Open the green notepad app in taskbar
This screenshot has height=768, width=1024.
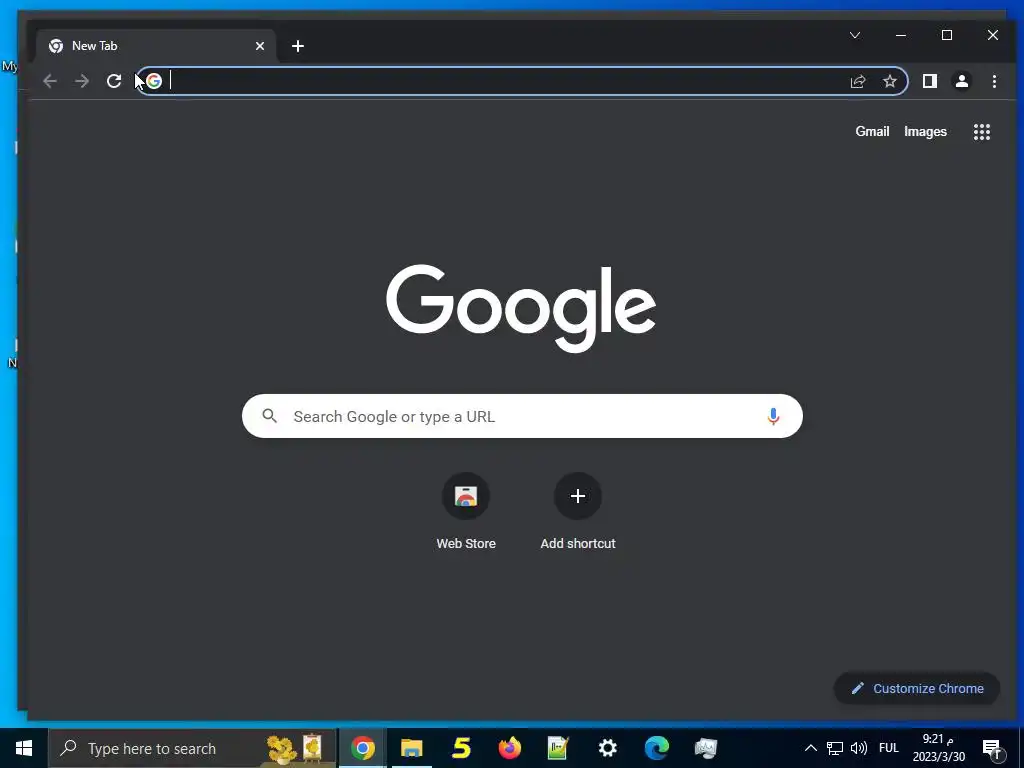click(x=558, y=748)
